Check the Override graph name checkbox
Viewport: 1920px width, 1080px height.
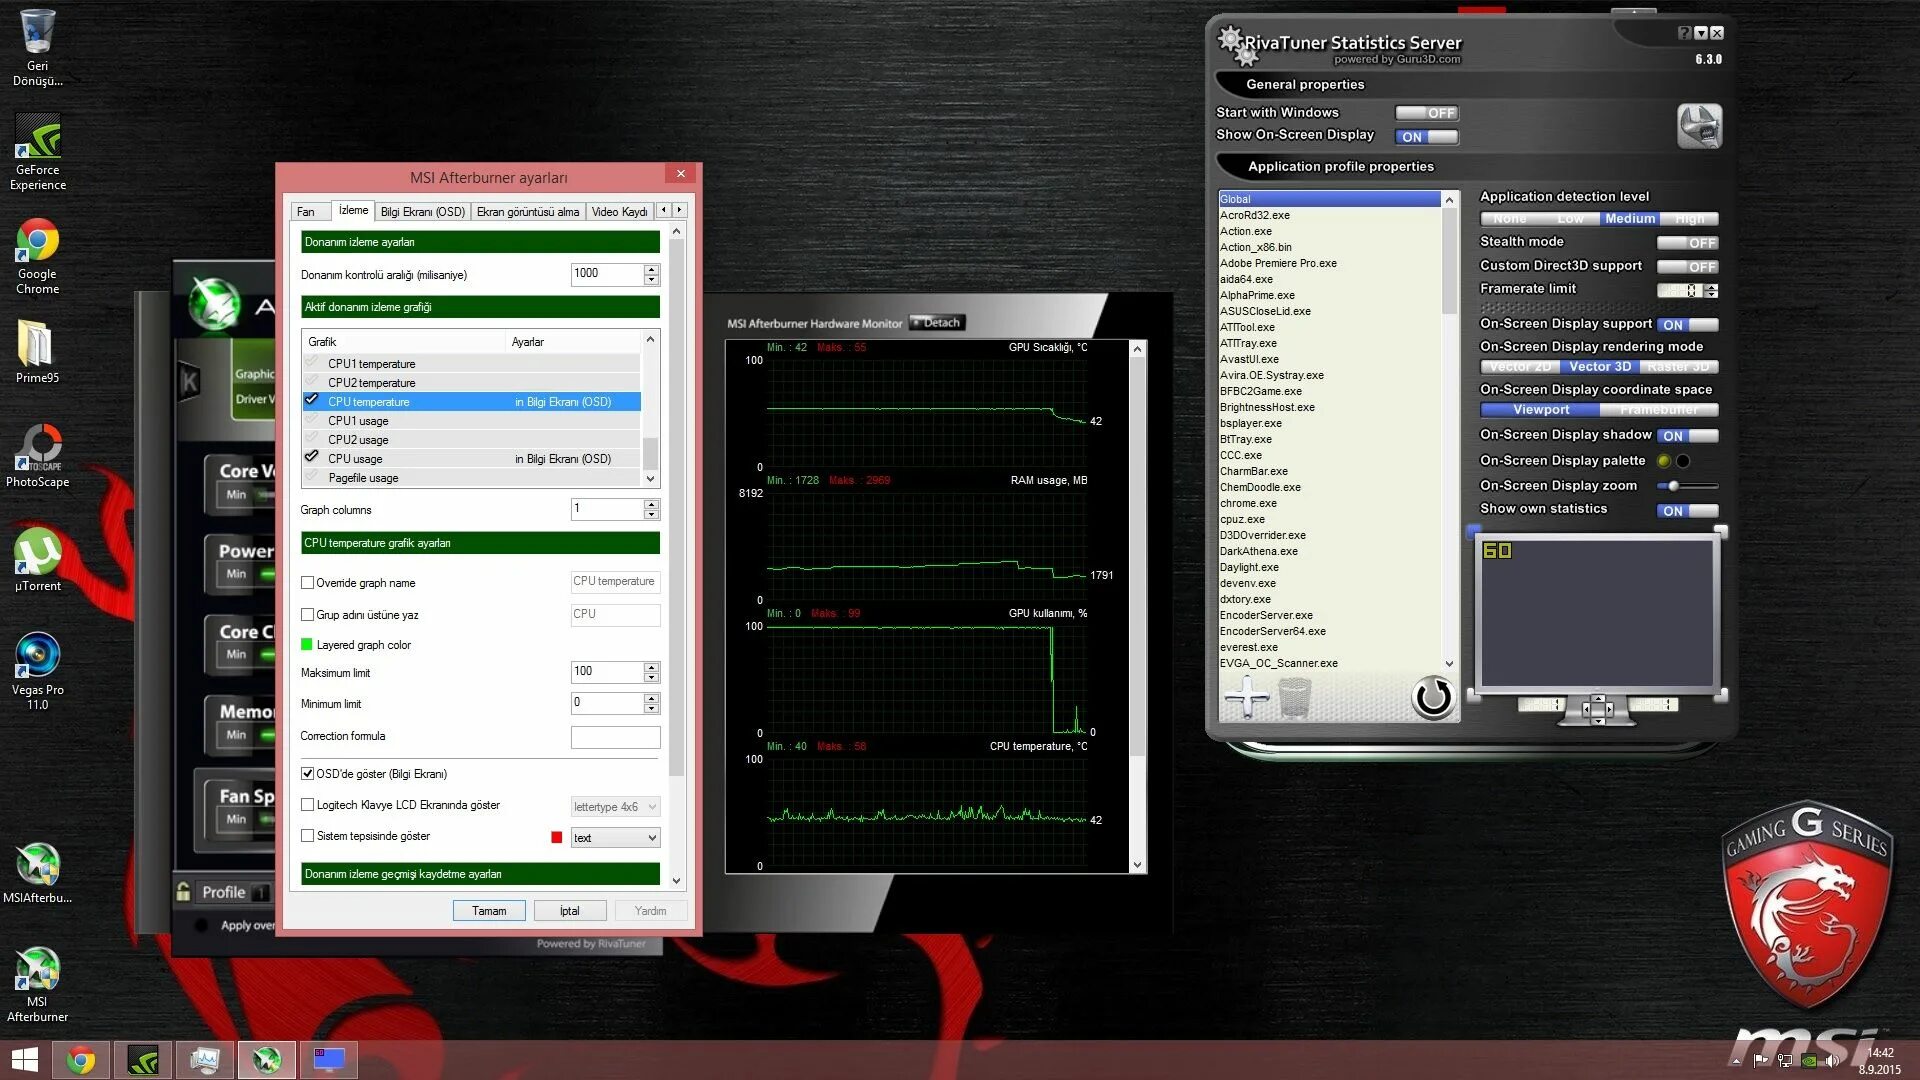click(x=308, y=583)
